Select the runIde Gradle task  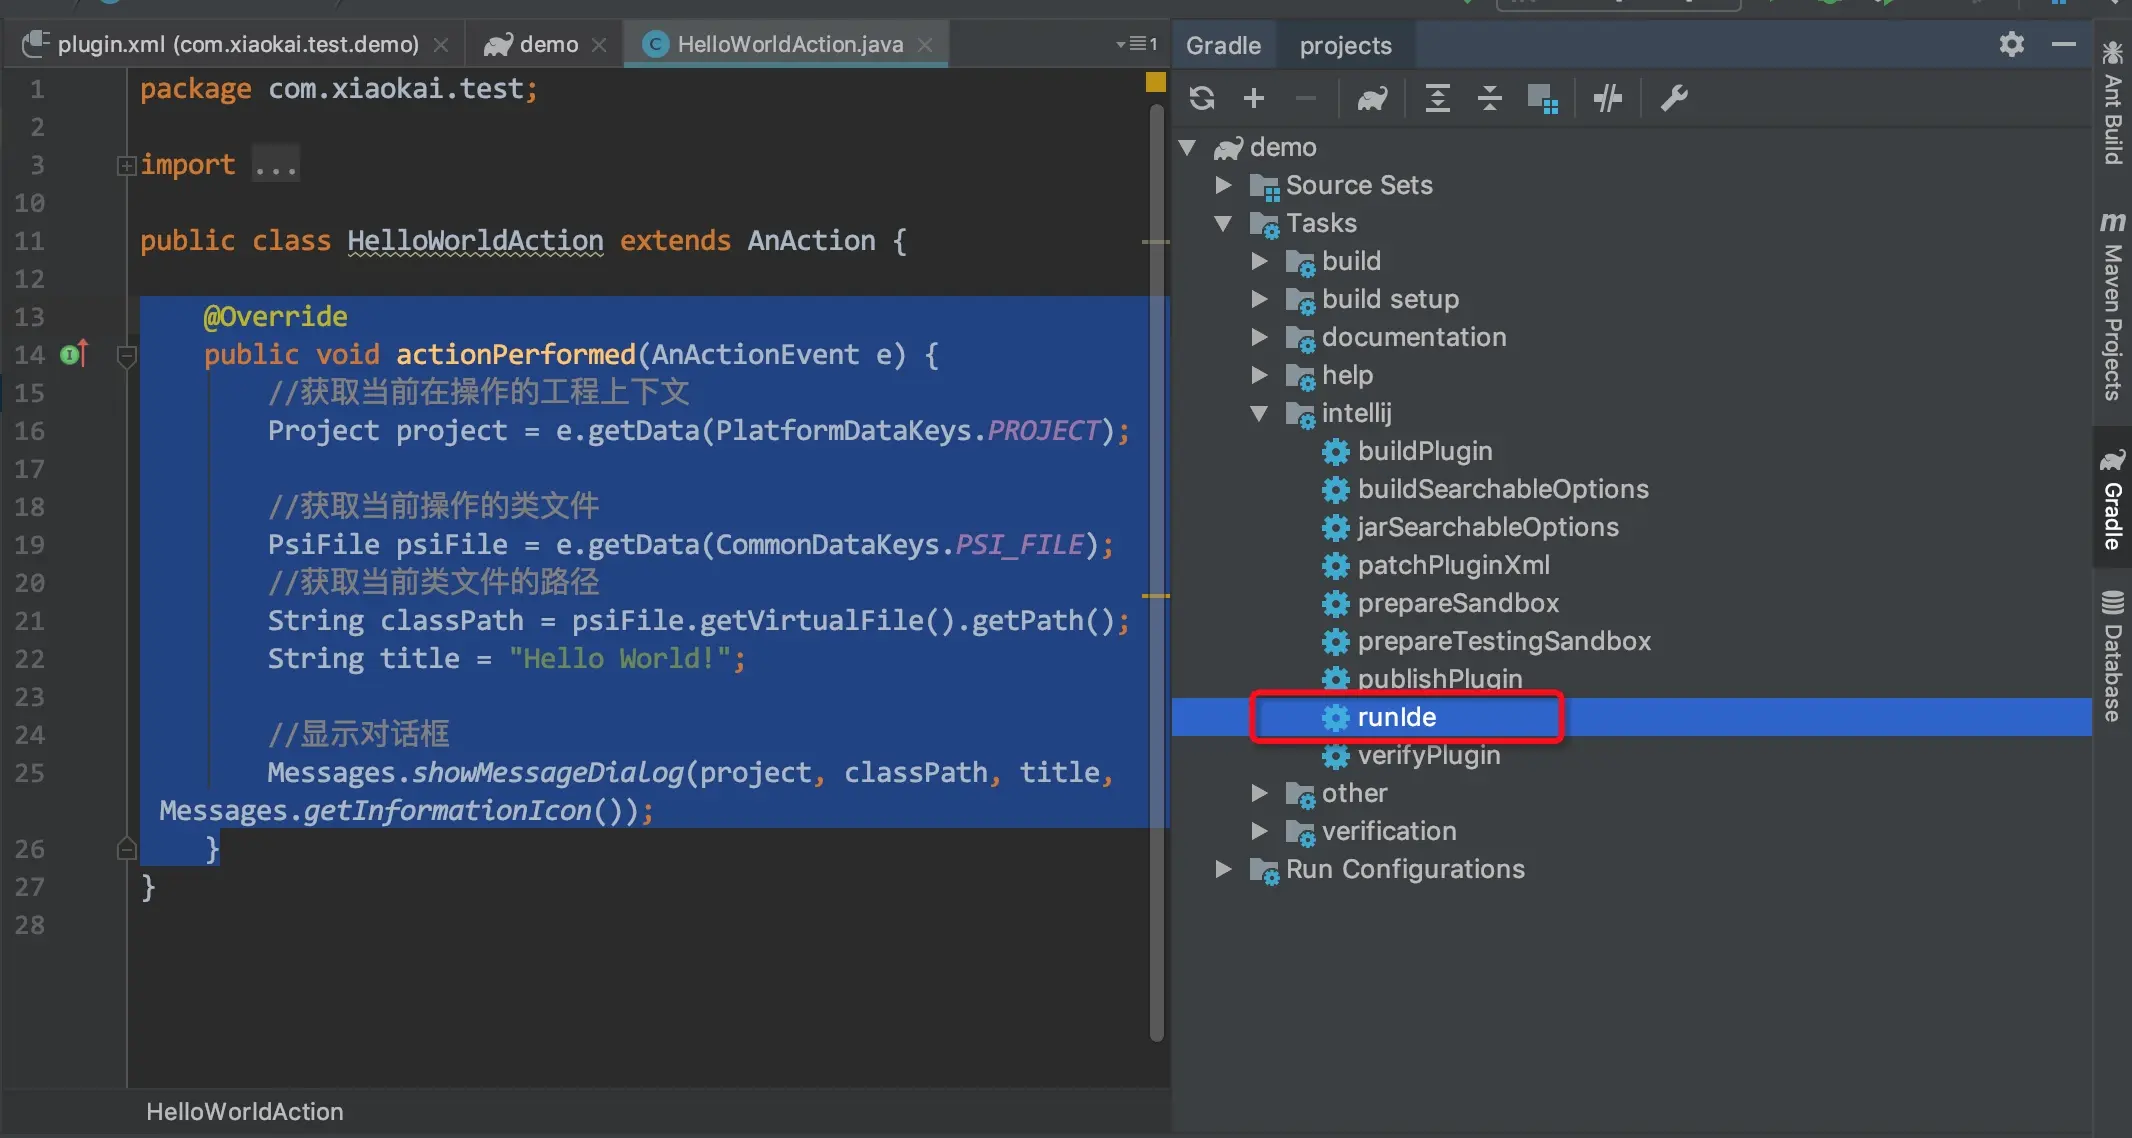[1396, 717]
